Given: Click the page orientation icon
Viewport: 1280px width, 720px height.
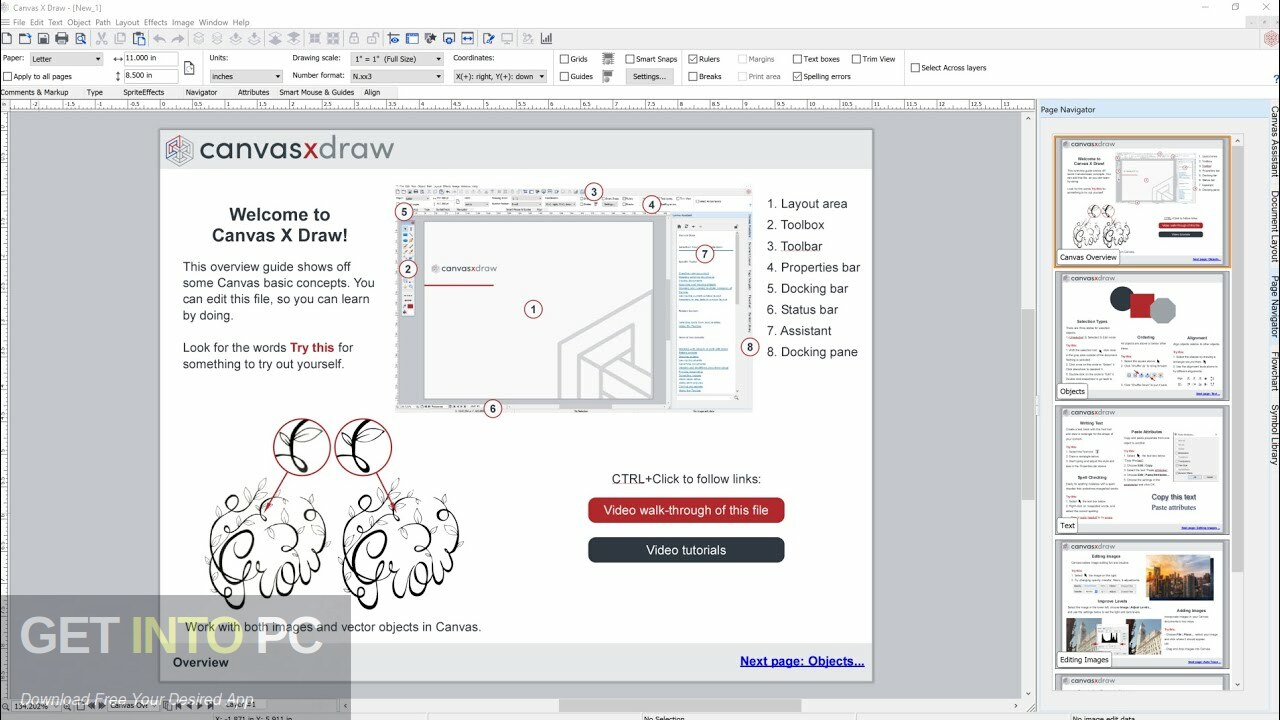Looking at the screenshot, I should (189, 67).
